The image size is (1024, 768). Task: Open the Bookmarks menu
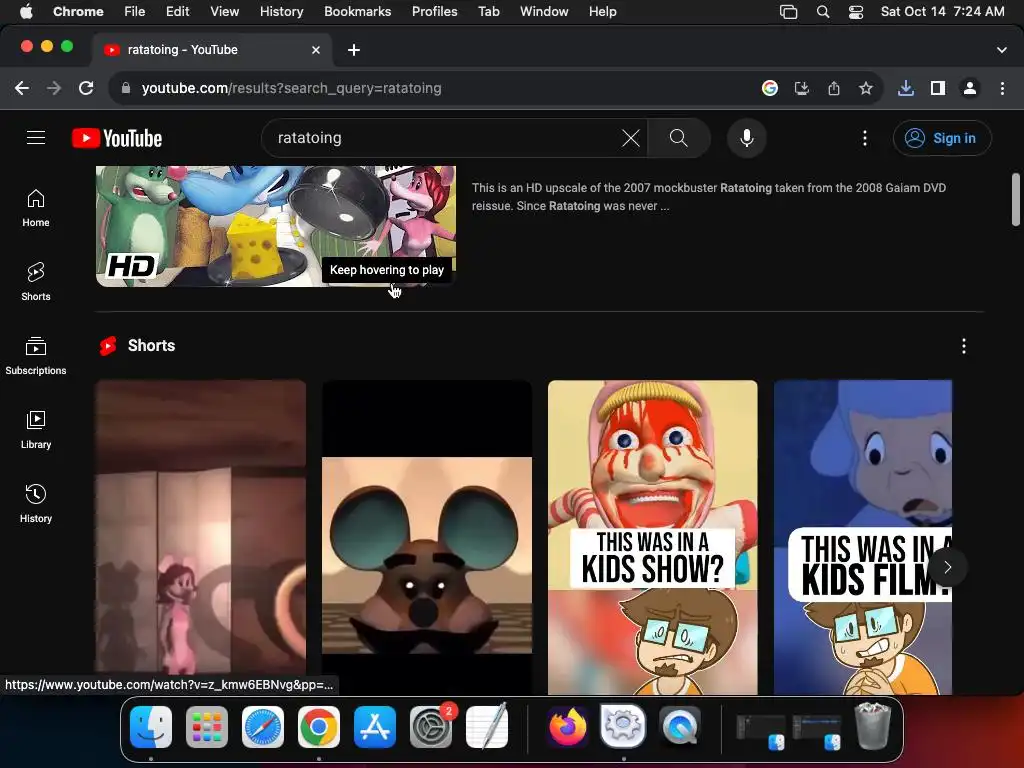357,12
